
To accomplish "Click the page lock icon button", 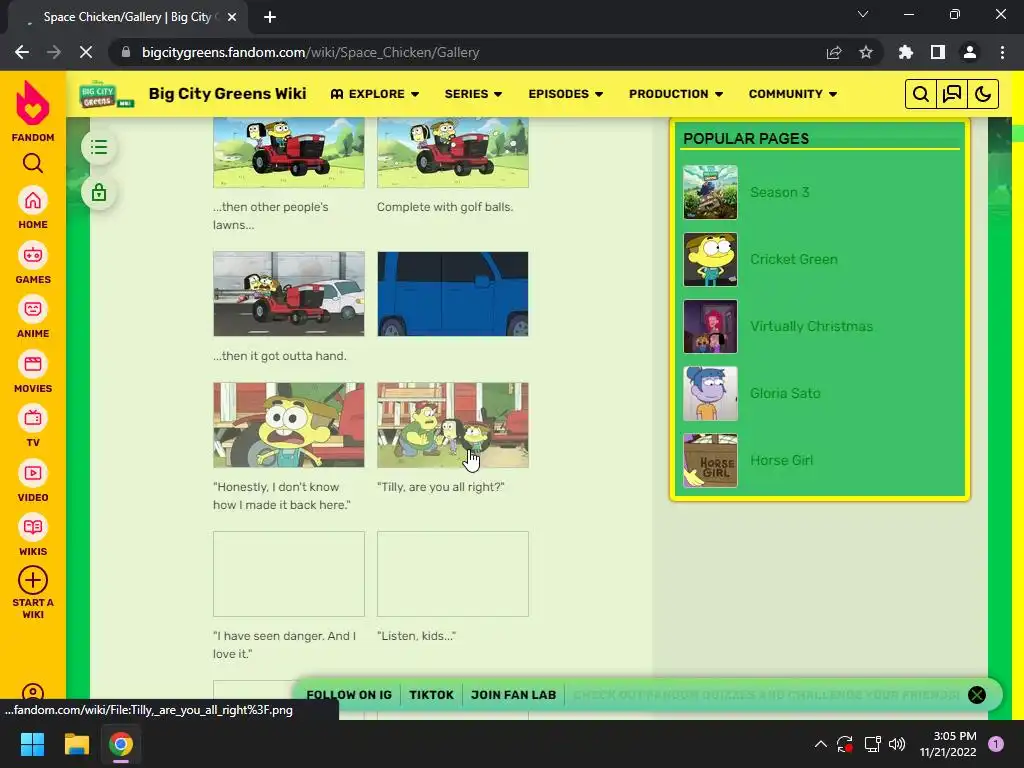I will pos(99,193).
